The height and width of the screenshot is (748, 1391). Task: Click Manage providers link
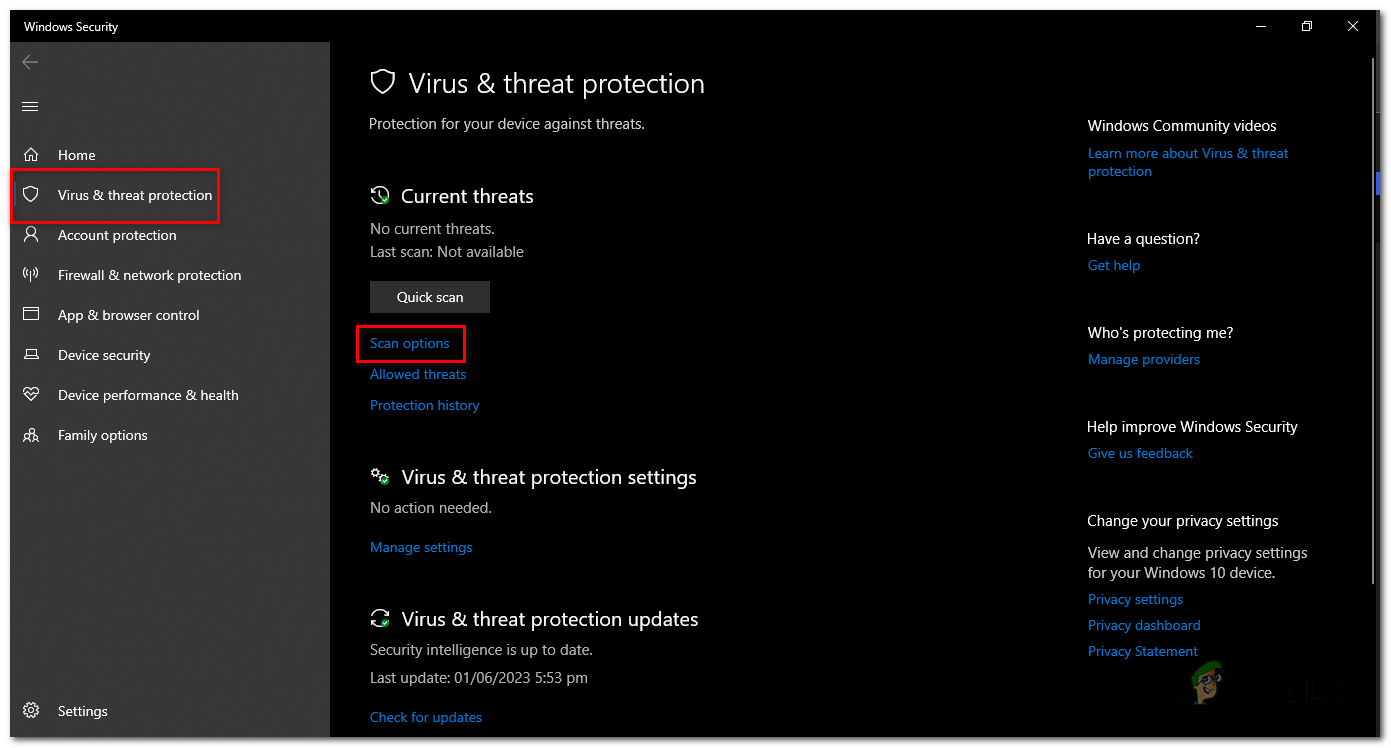1143,359
